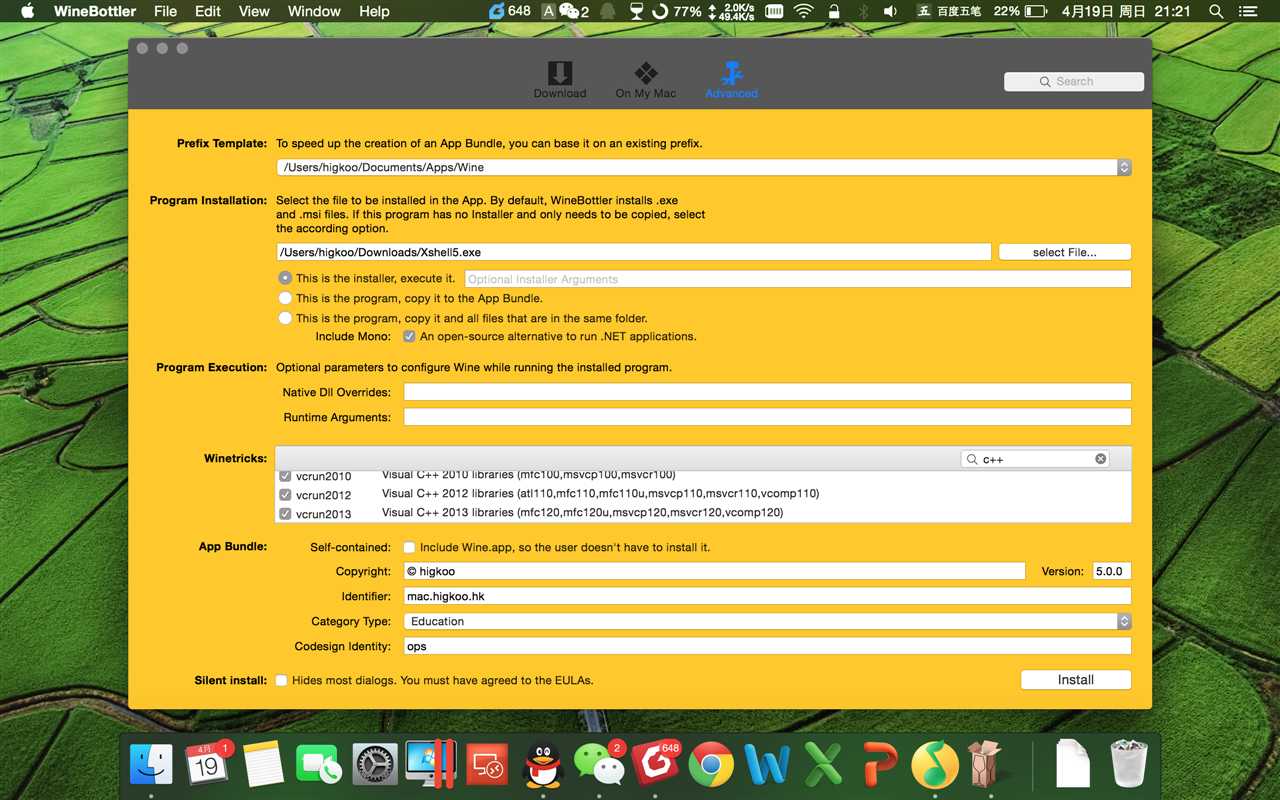Open the Baidu Wubi input method menu
Screen dimensions: 1280x800
click(x=950, y=11)
